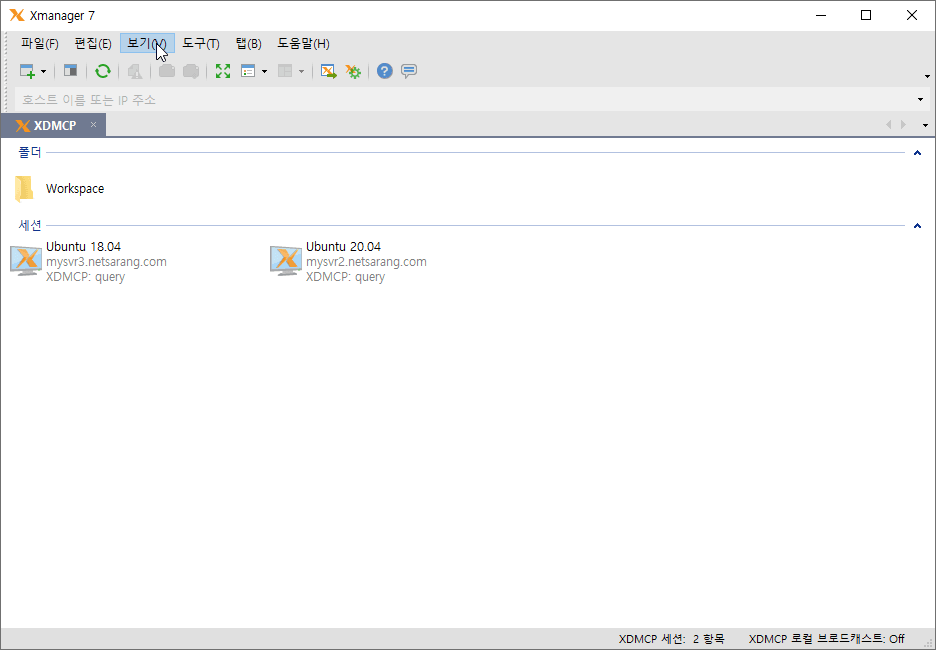Collapse the 폴더 section

coord(917,153)
